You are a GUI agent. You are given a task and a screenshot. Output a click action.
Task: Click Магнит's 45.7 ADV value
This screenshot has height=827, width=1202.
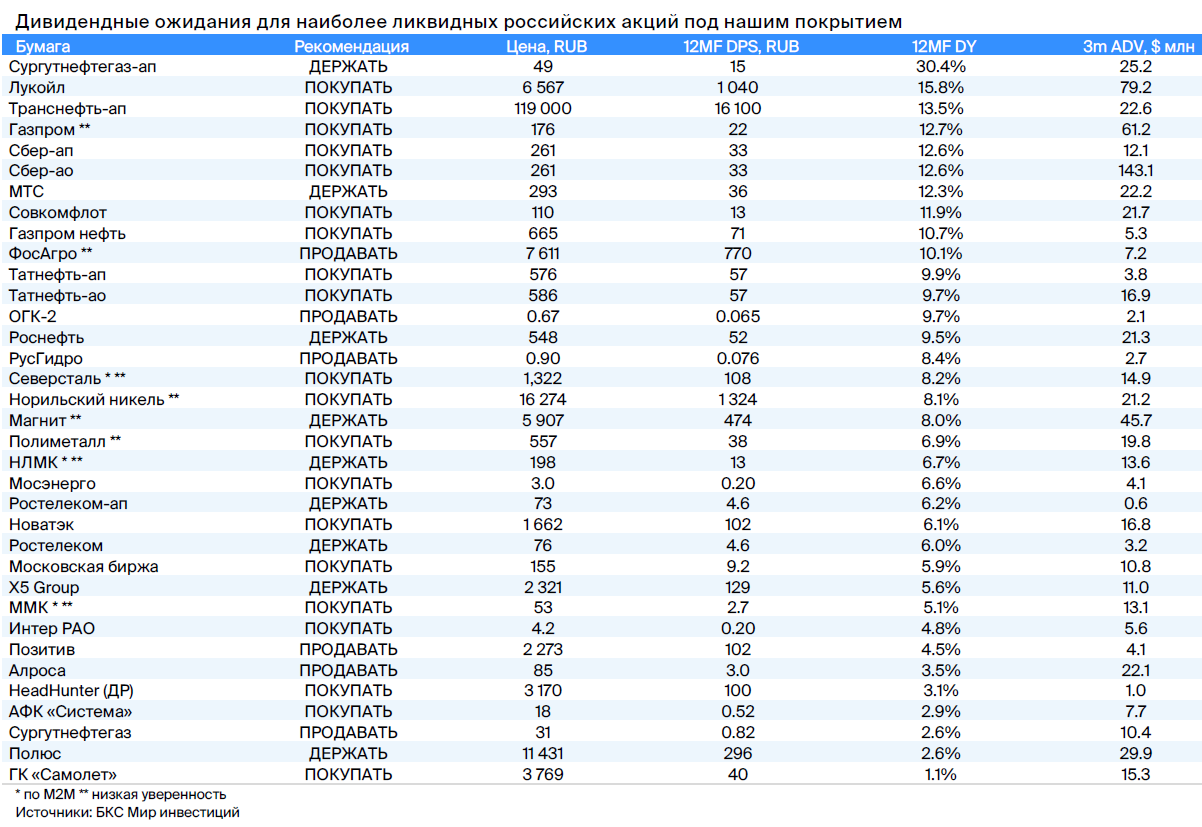coord(1135,421)
